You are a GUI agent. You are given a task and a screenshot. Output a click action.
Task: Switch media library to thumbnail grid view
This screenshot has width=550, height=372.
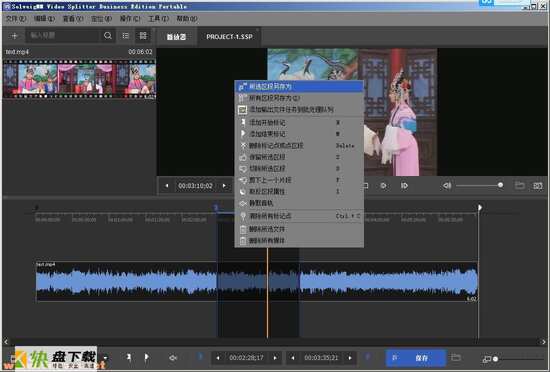tap(143, 36)
